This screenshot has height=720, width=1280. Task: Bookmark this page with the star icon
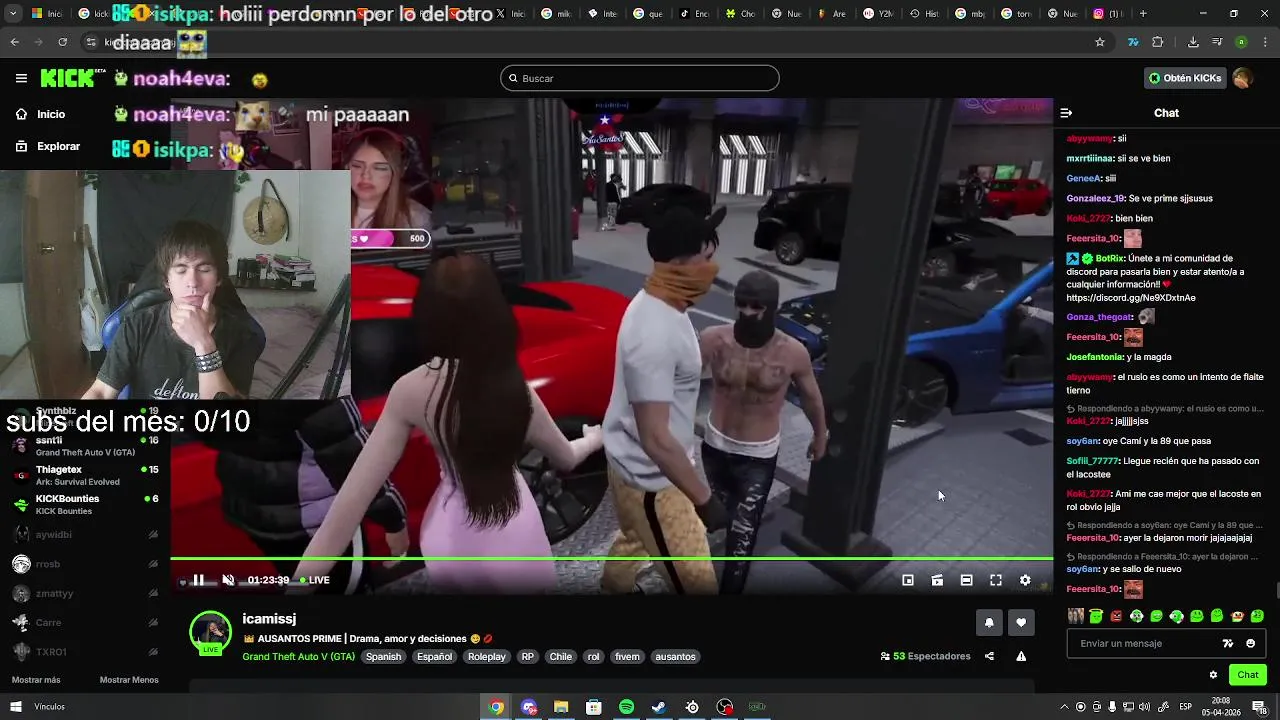coord(1100,42)
